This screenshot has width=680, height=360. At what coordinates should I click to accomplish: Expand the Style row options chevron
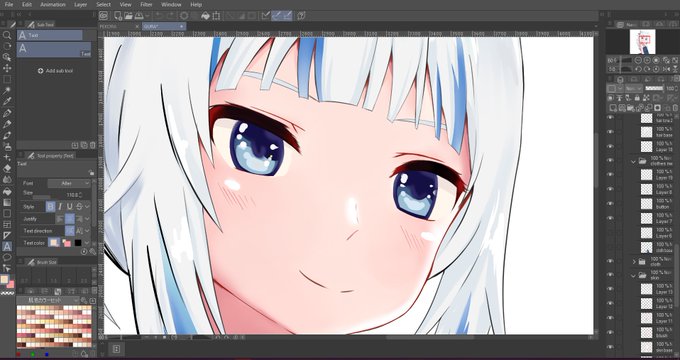[x=88, y=206]
